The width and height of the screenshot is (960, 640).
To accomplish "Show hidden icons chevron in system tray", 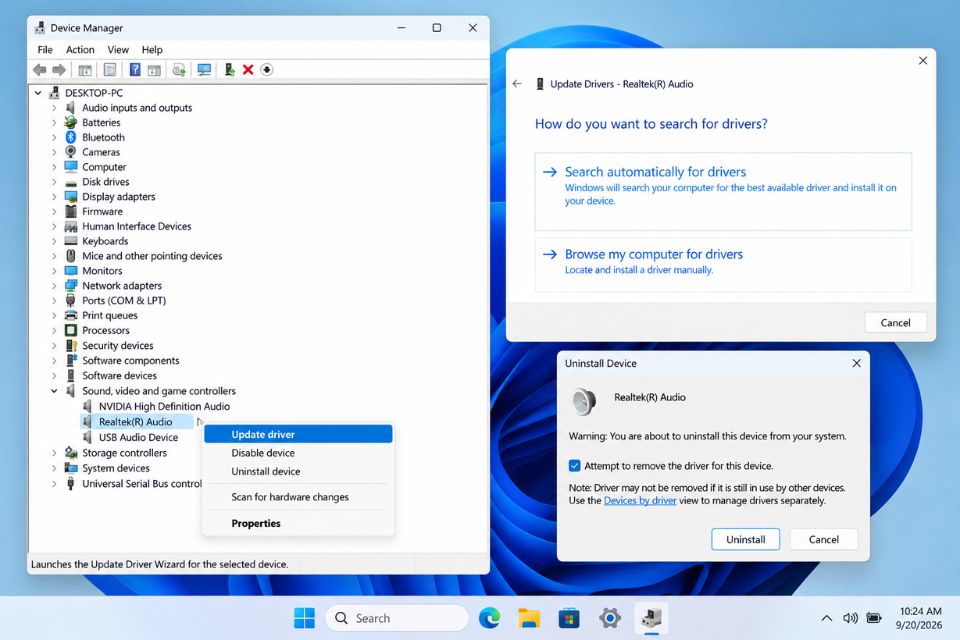I will pos(827,618).
